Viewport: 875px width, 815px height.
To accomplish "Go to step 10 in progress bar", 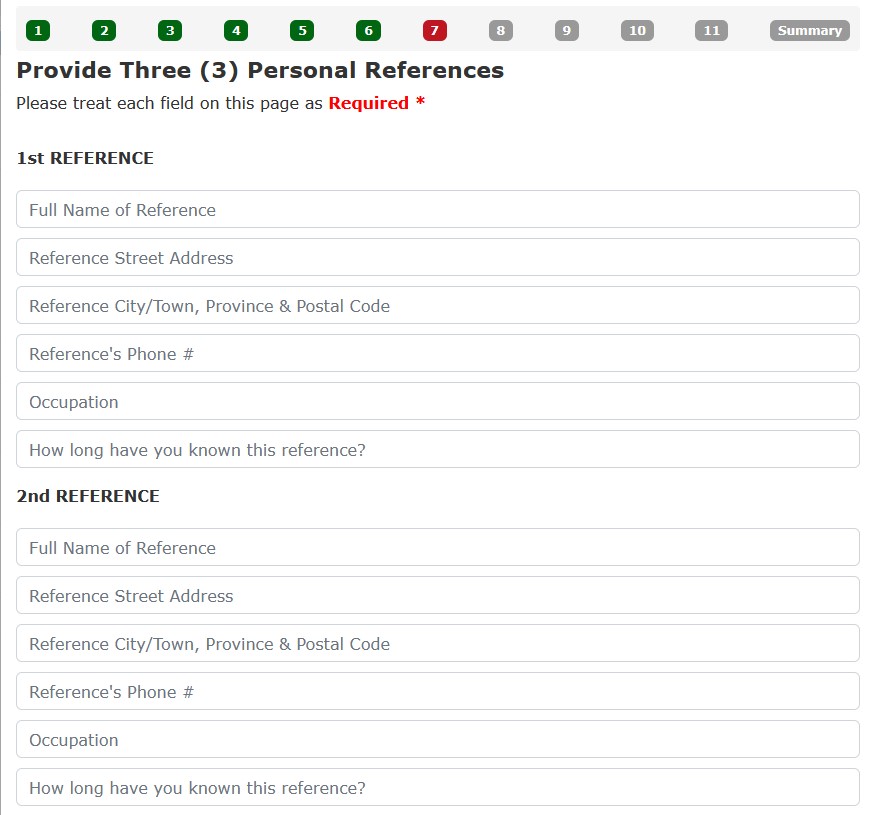I will 637,31.
